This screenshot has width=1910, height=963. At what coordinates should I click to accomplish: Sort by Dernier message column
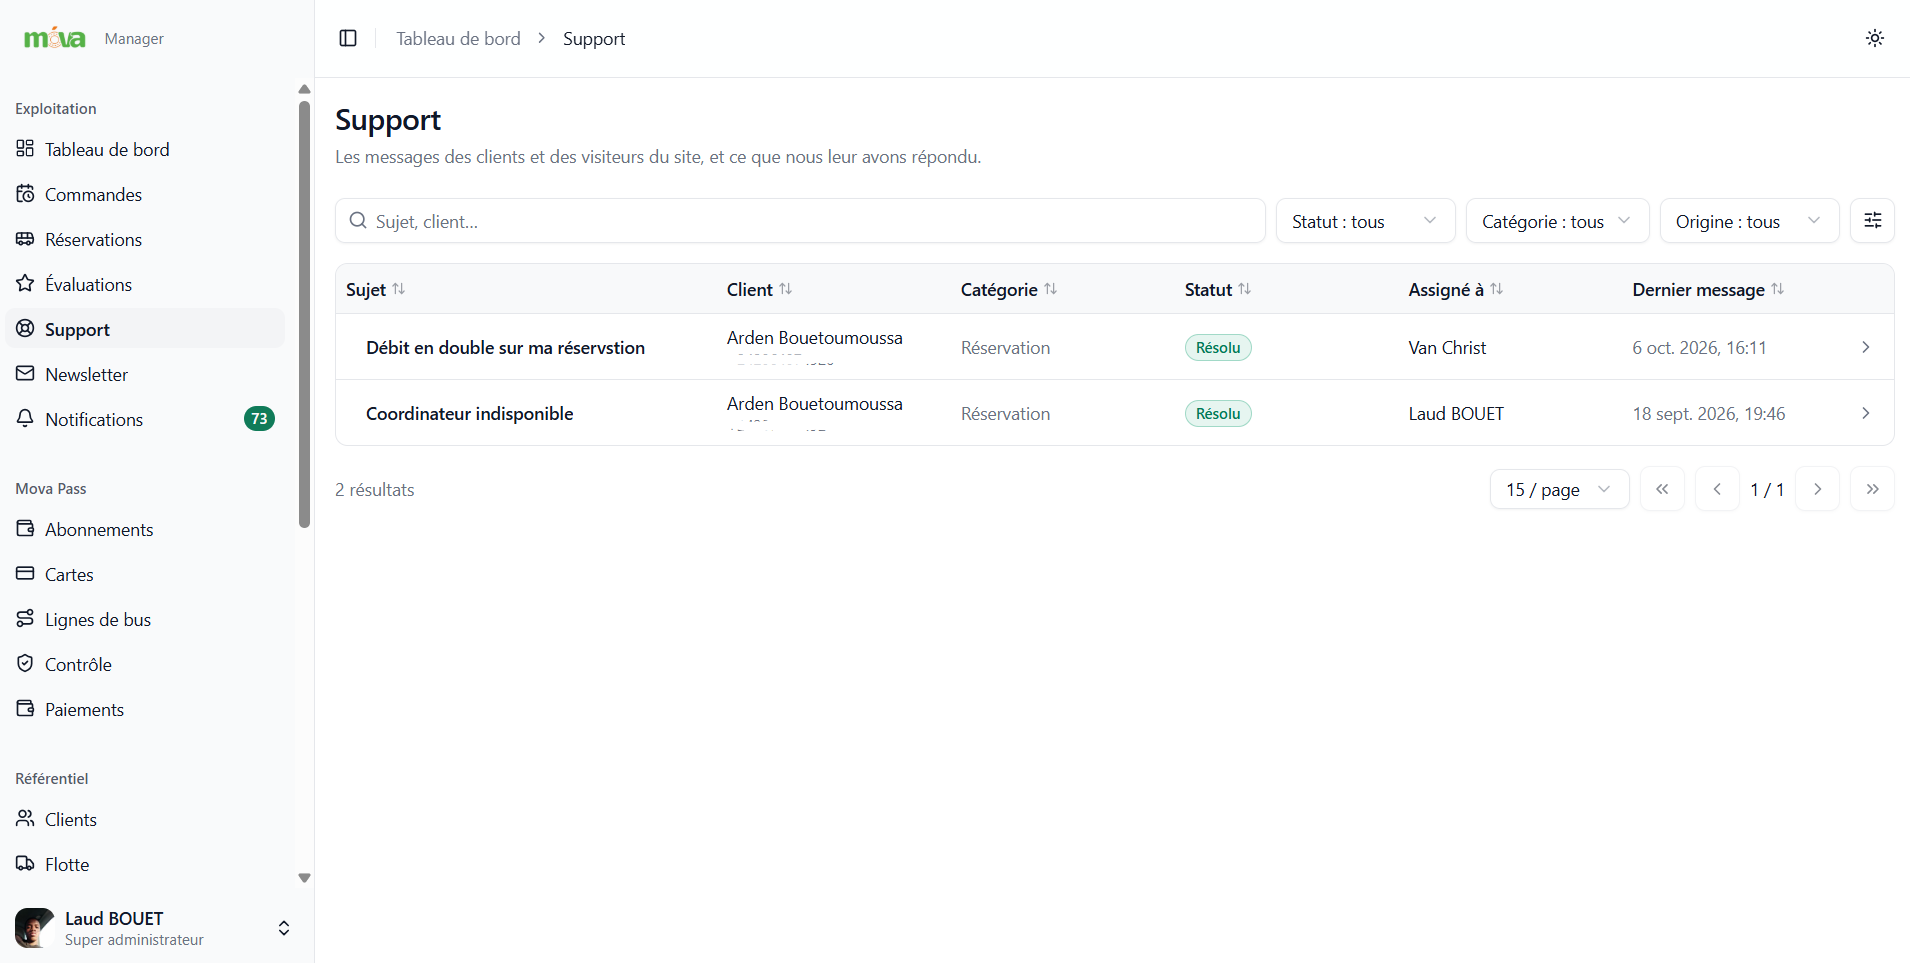(1708, 289)
